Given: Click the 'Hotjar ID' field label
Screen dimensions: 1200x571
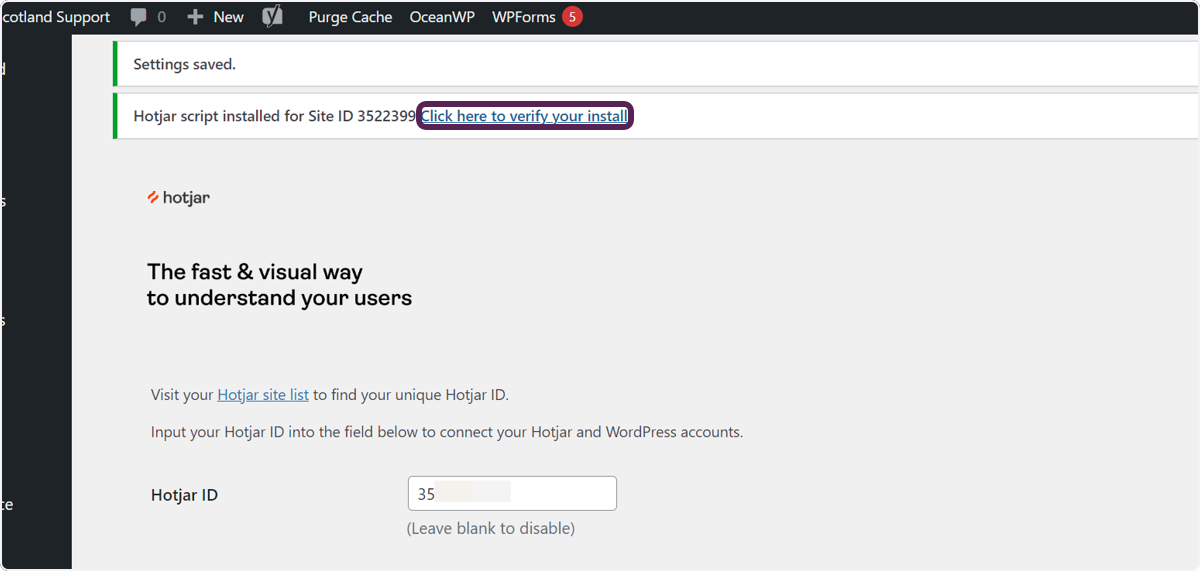Looking at the screenshot, I should [184, 495].
